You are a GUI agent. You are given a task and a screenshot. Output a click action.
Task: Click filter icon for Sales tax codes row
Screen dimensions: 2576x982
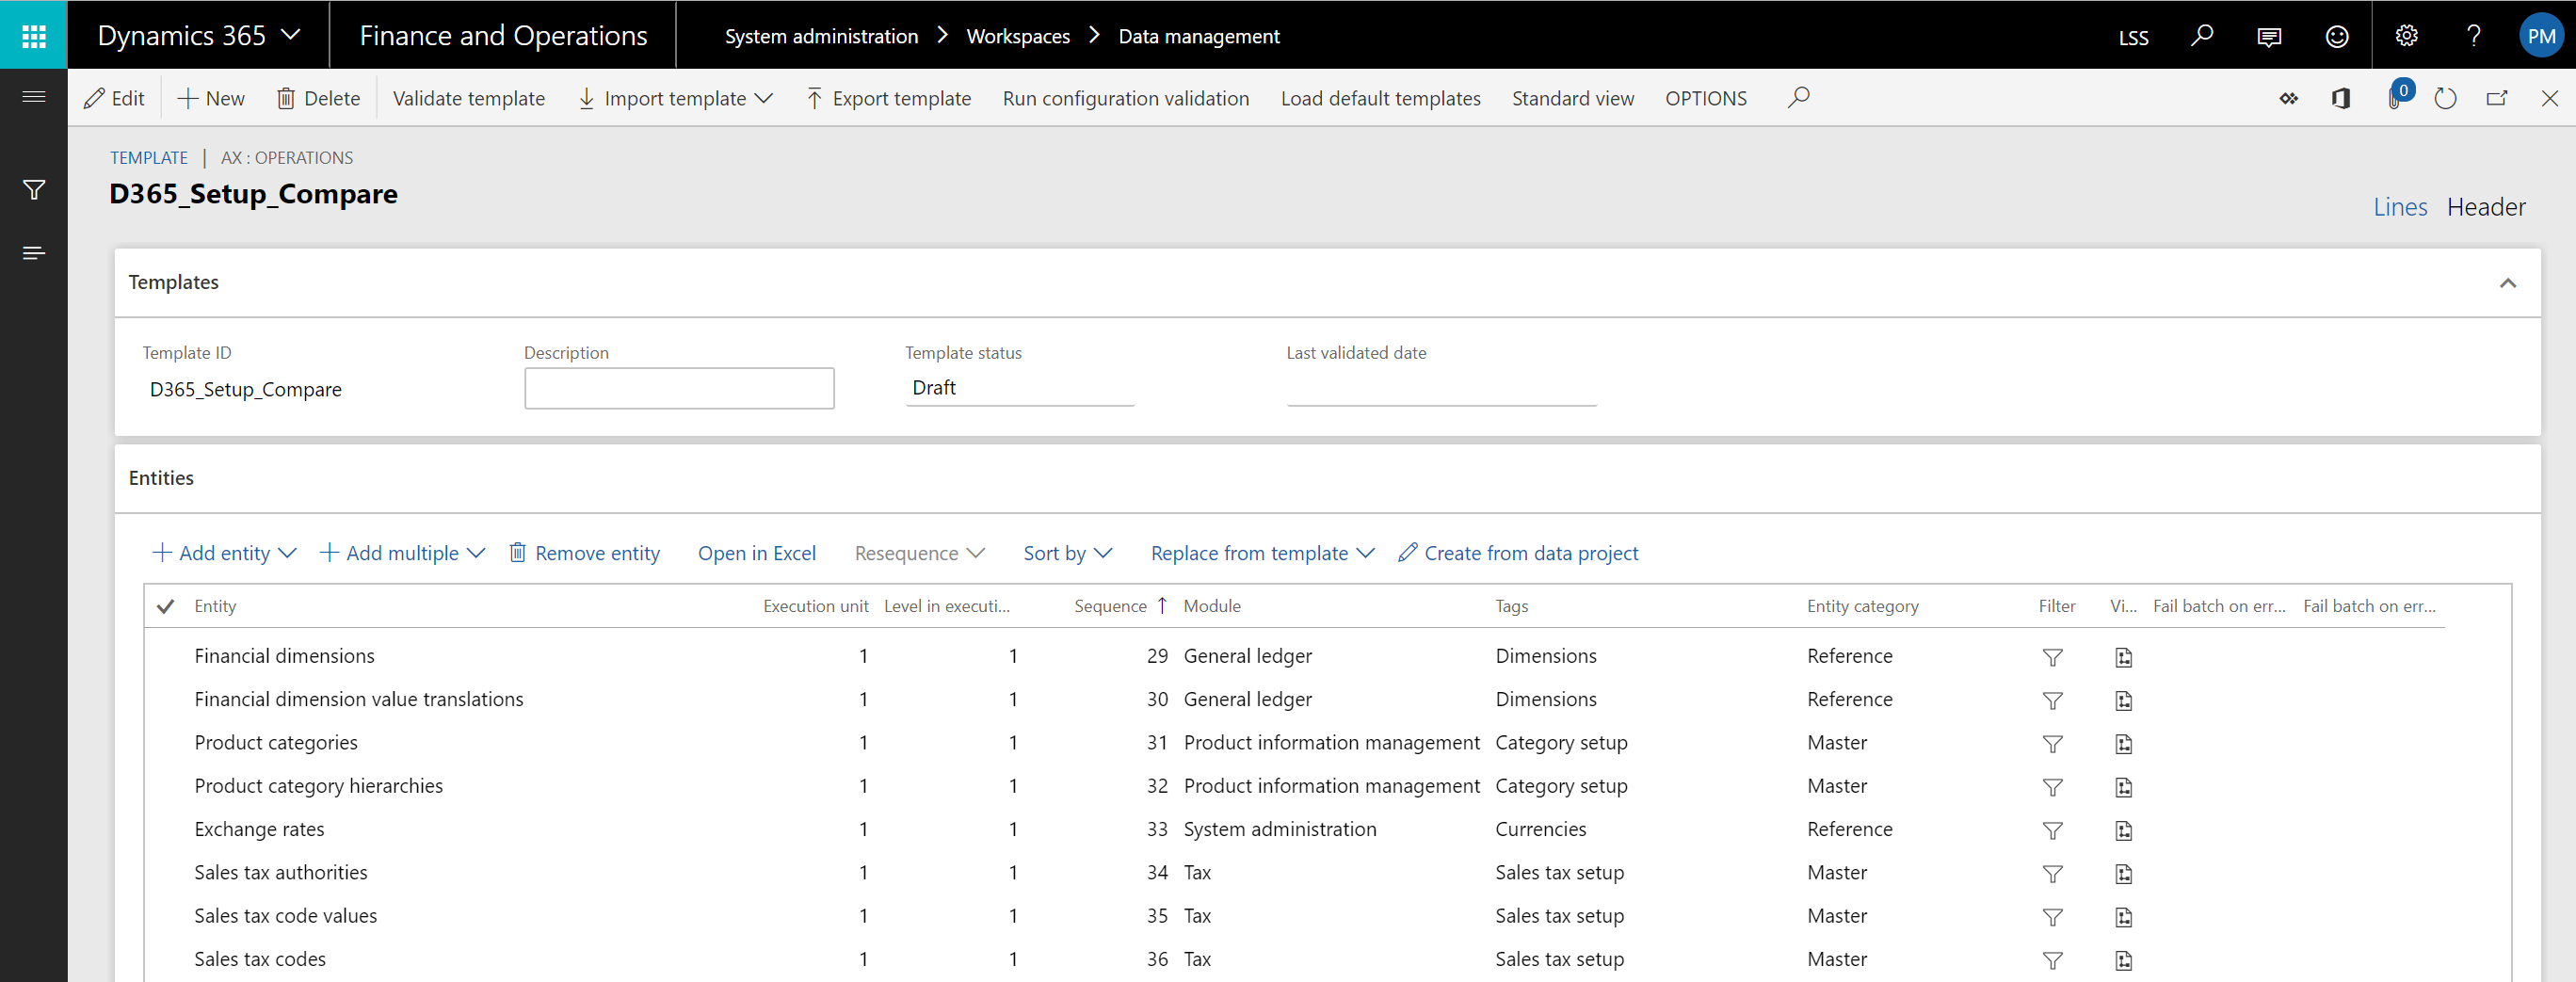[2052, 960]
